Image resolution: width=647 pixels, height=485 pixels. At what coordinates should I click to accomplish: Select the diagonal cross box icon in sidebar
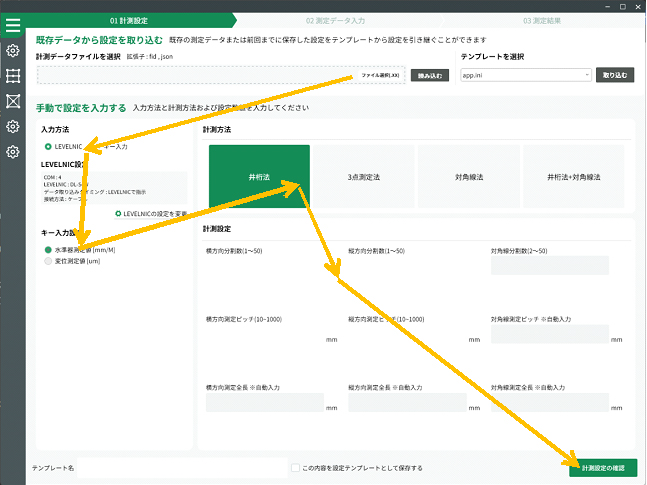click(13, 101)
